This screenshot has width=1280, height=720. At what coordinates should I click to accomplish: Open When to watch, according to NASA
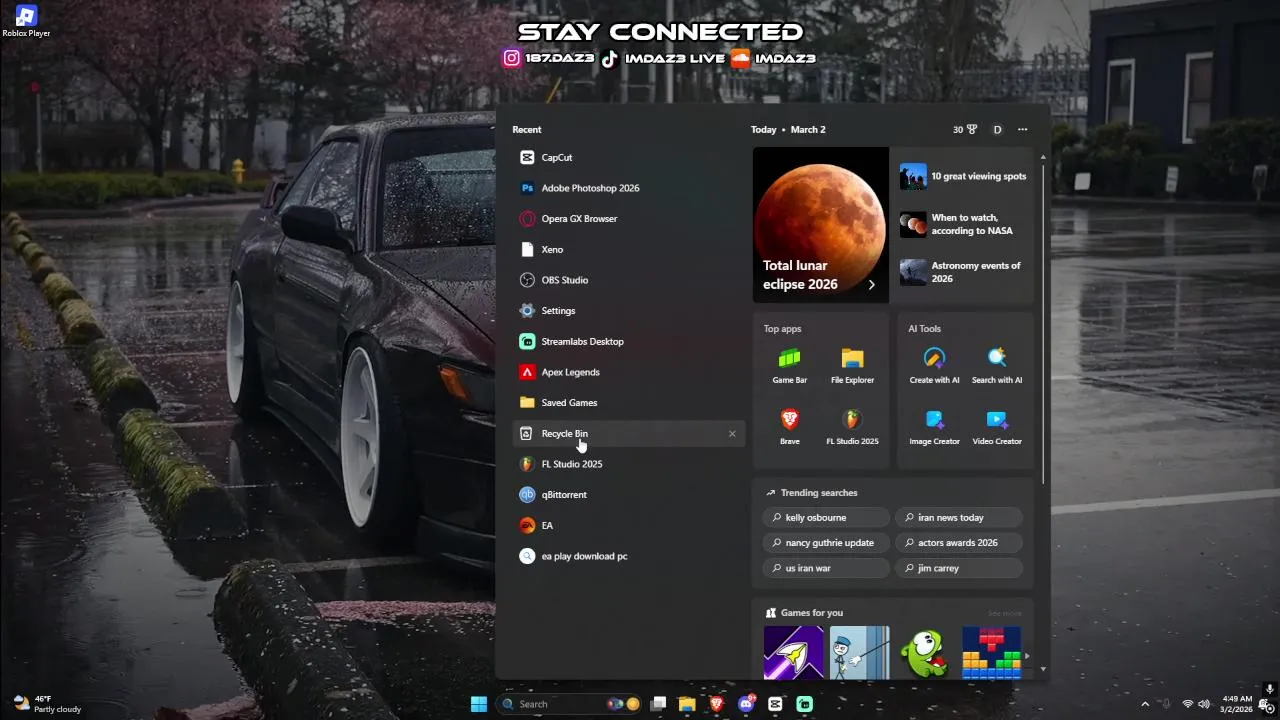(964, 224)
